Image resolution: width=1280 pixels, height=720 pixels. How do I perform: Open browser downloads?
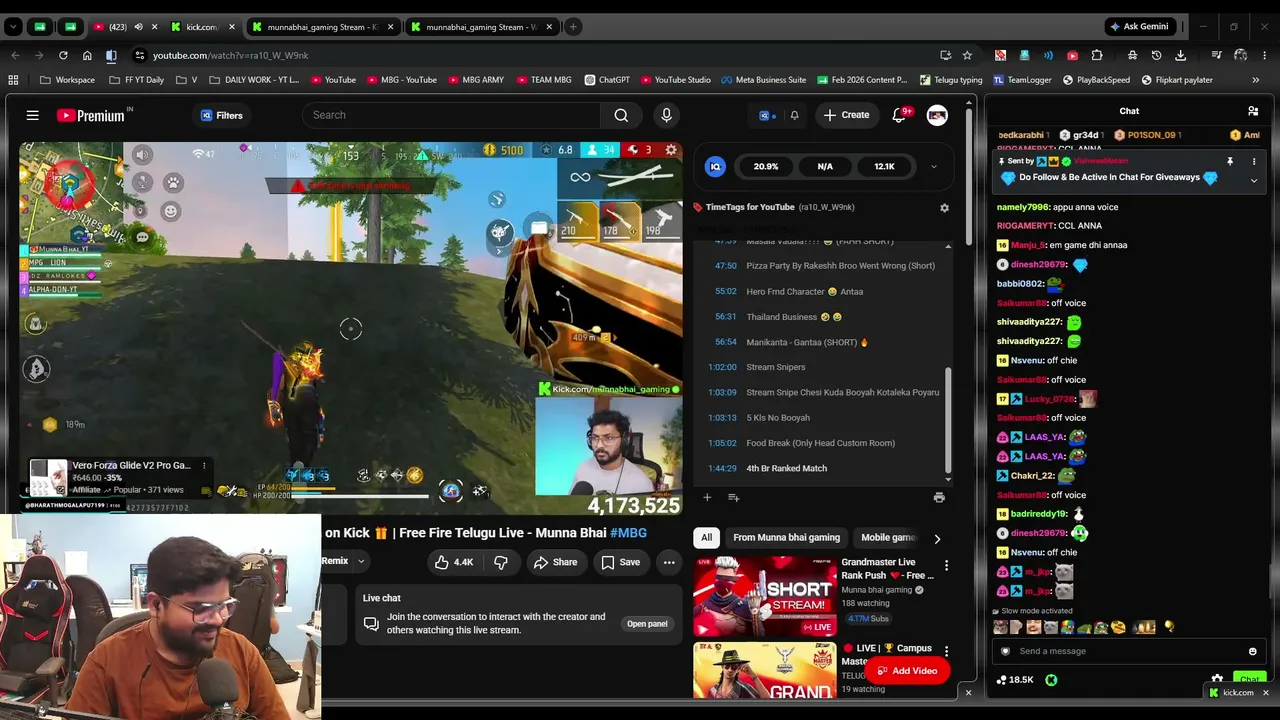click(1180, 55)
